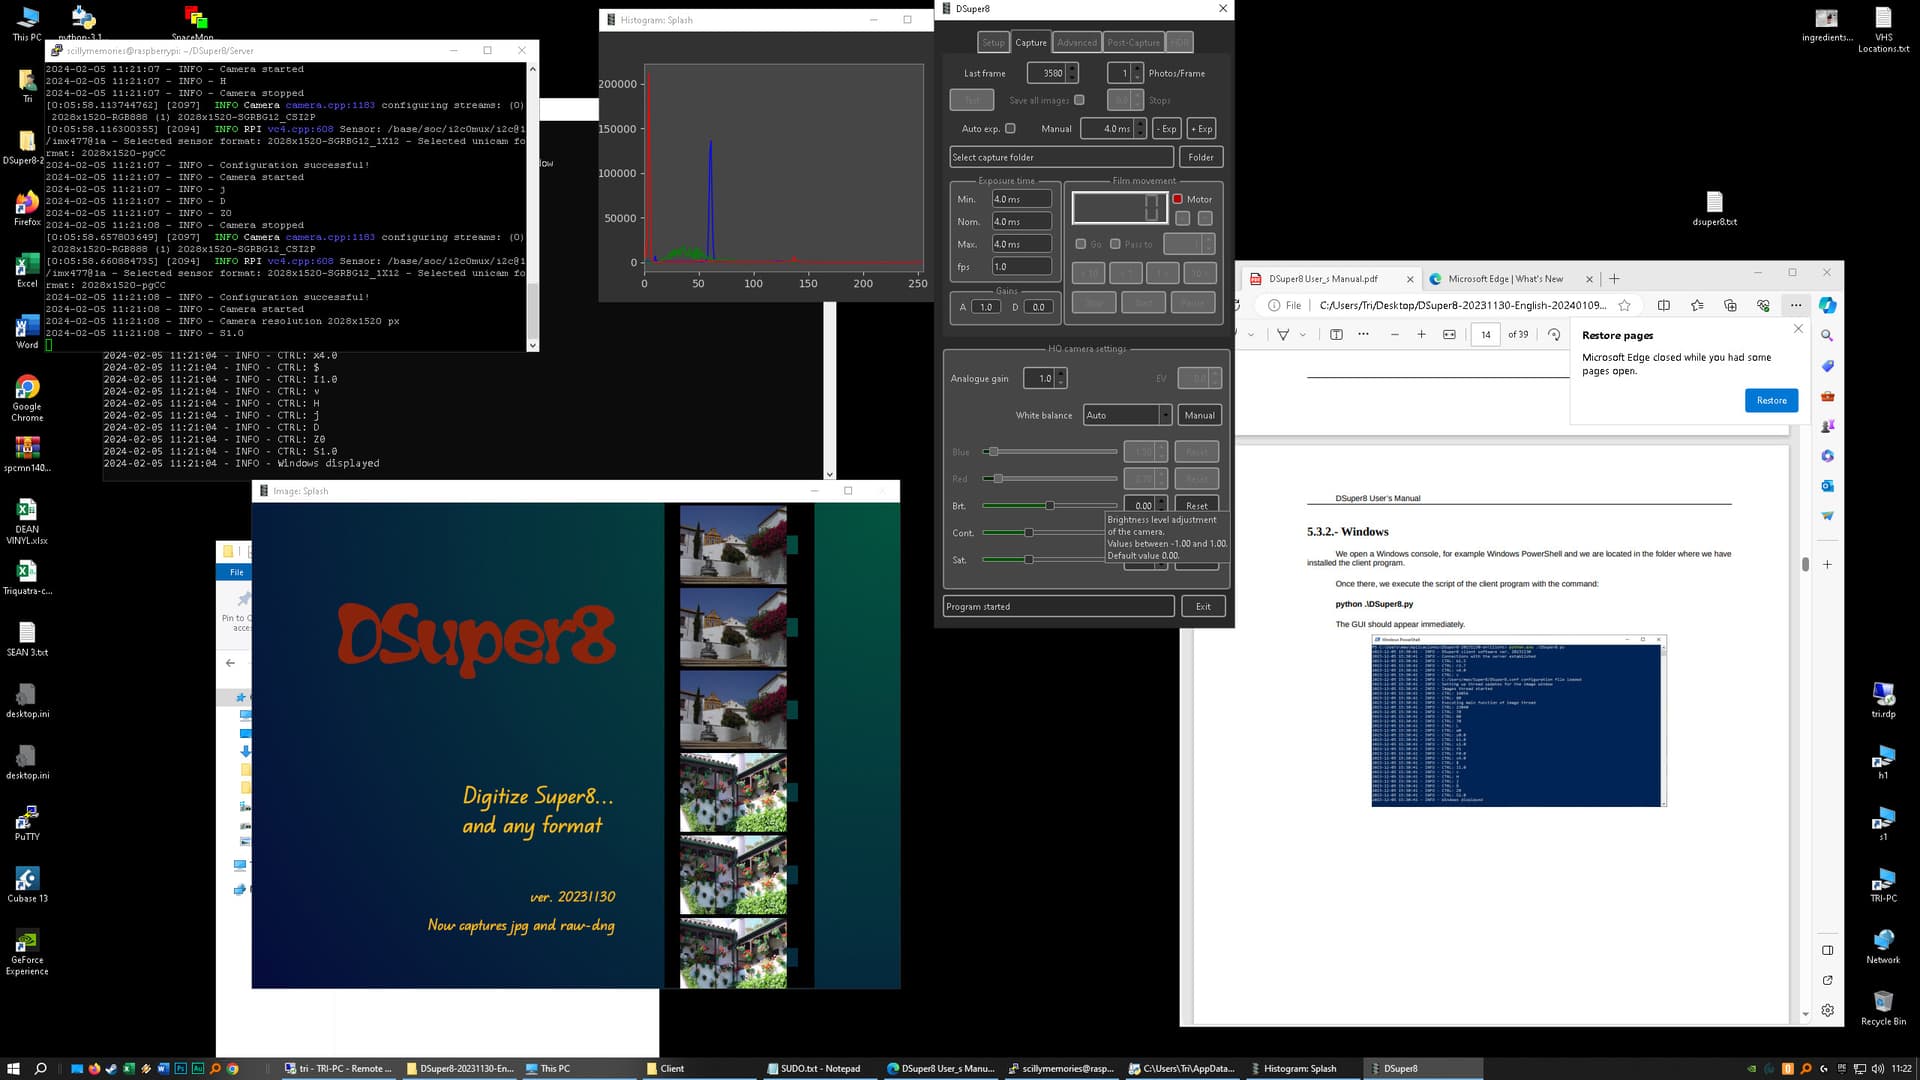
Task: Toggle the Pass to checkbox
Action: tap(1115, 244)
